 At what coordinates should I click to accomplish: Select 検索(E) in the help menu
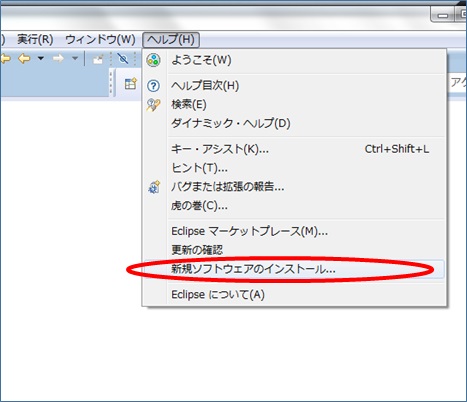point(295,105)
